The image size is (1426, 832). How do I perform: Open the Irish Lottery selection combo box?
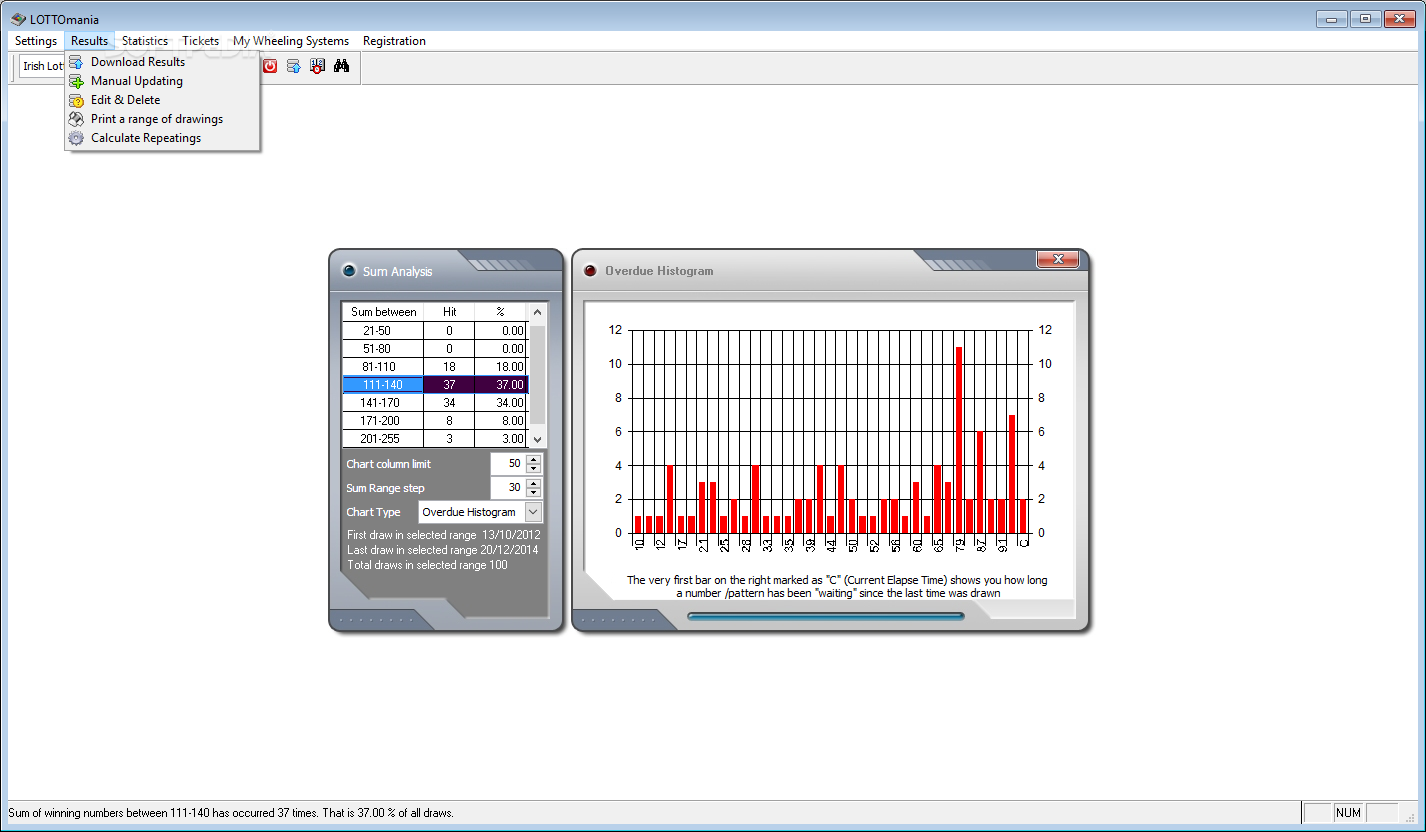click(x=42, y=66)
